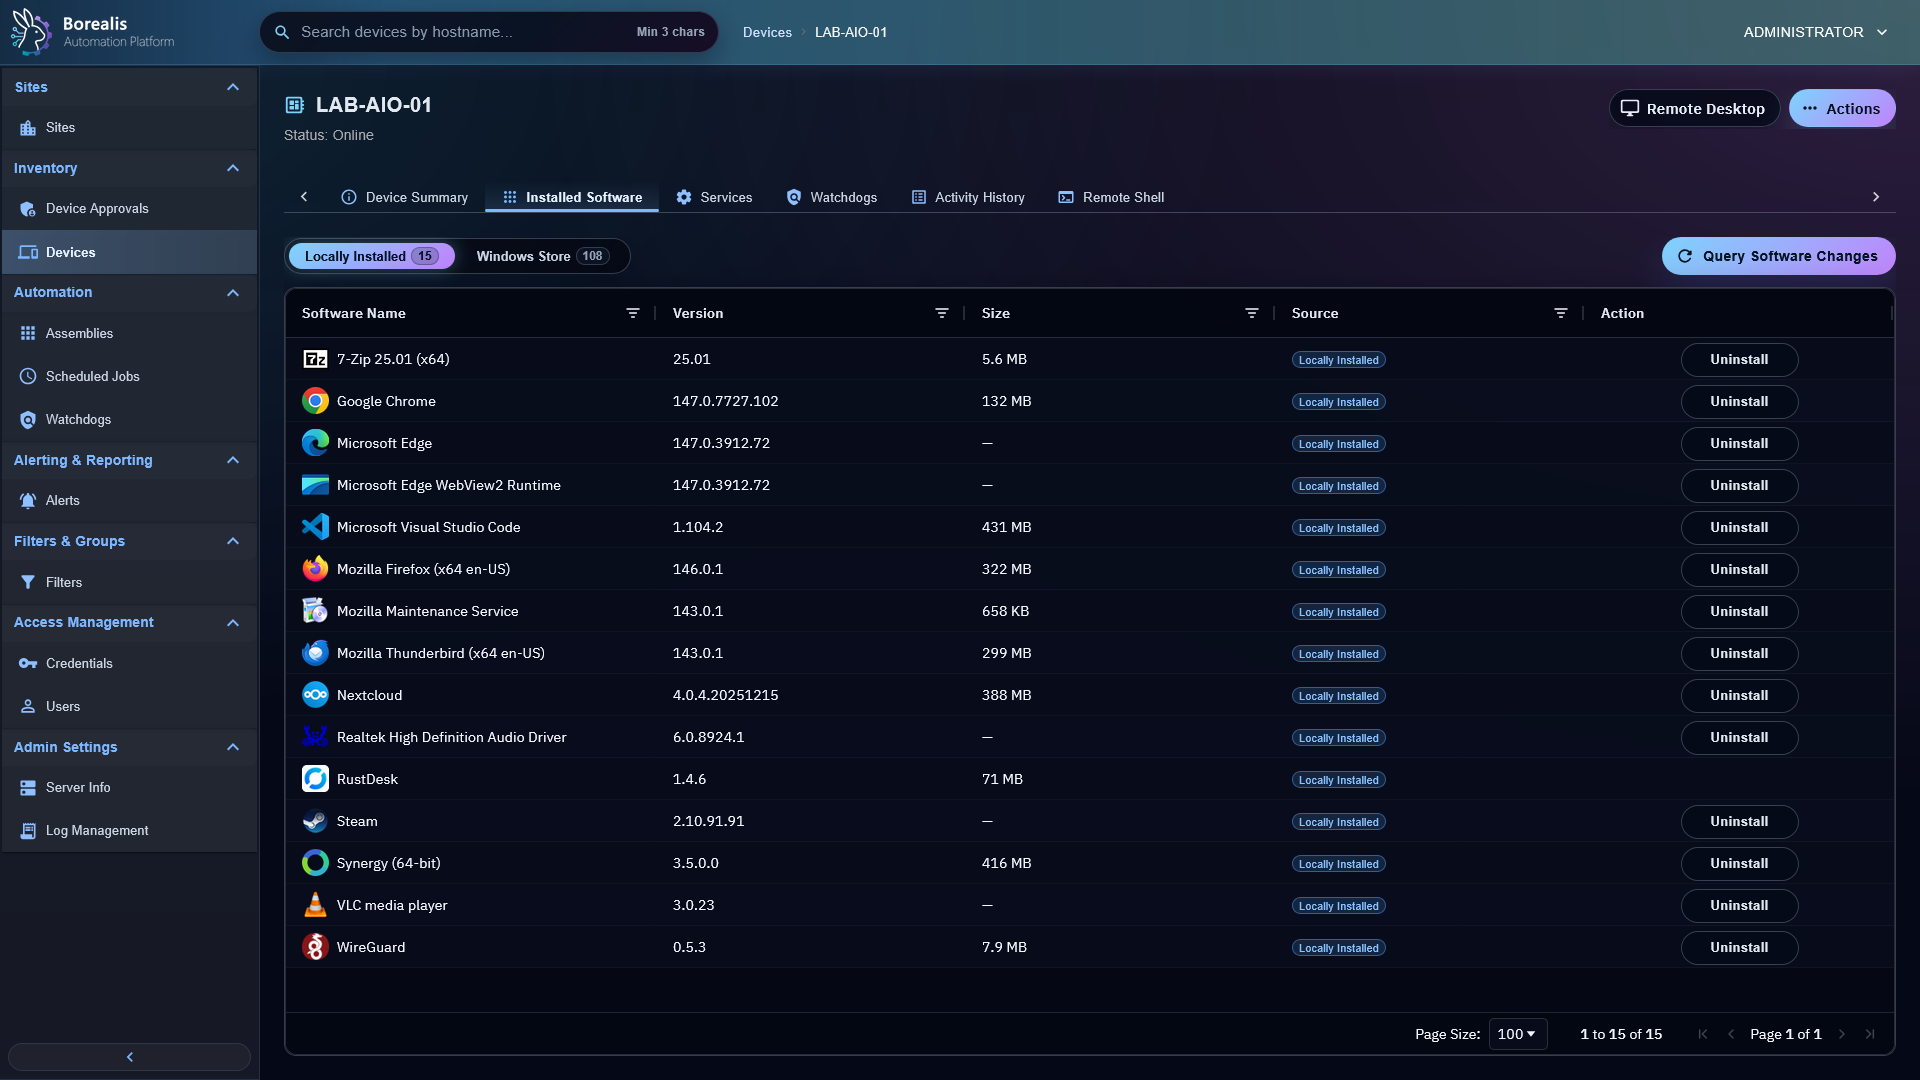Click the sidebar Watchdogs shield icon
The height and width of the screenshot is (1080, 1920).
pyautogui.click(x=28, y=420)
